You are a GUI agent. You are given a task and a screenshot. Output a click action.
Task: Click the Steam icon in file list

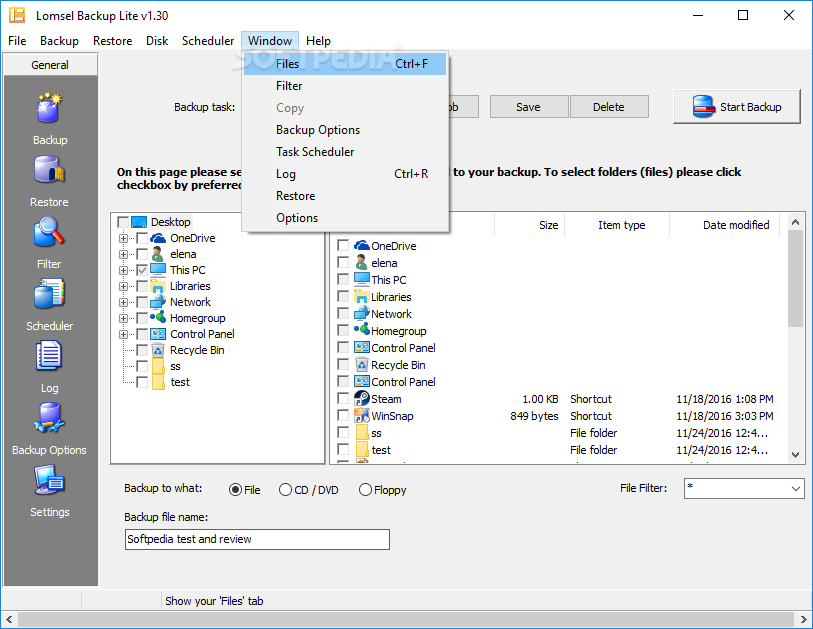(x=361, y=399)
